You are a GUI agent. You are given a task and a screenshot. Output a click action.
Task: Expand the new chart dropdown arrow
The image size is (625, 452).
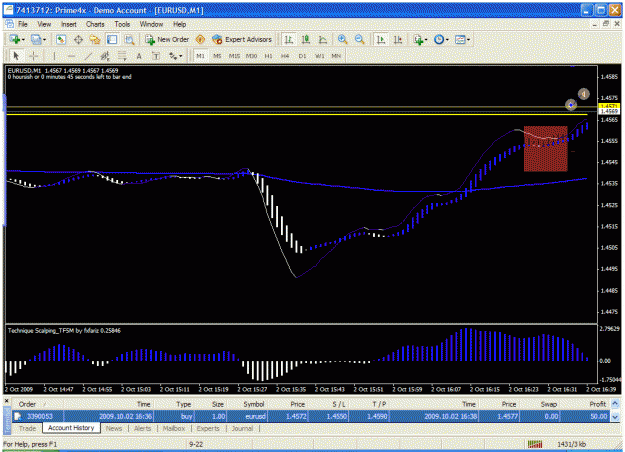tap(23, 40)
